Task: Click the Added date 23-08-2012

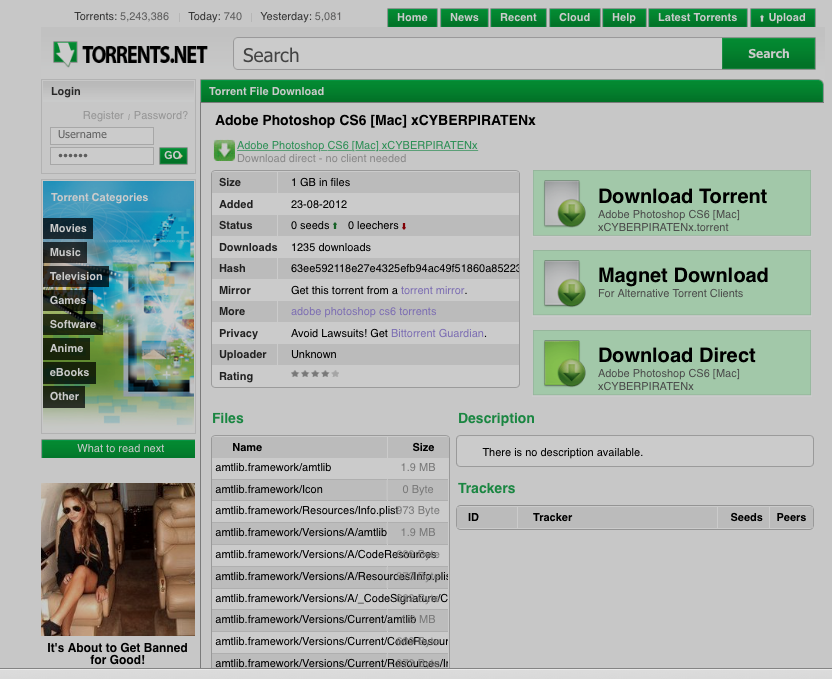Action: tap(318, 204)
